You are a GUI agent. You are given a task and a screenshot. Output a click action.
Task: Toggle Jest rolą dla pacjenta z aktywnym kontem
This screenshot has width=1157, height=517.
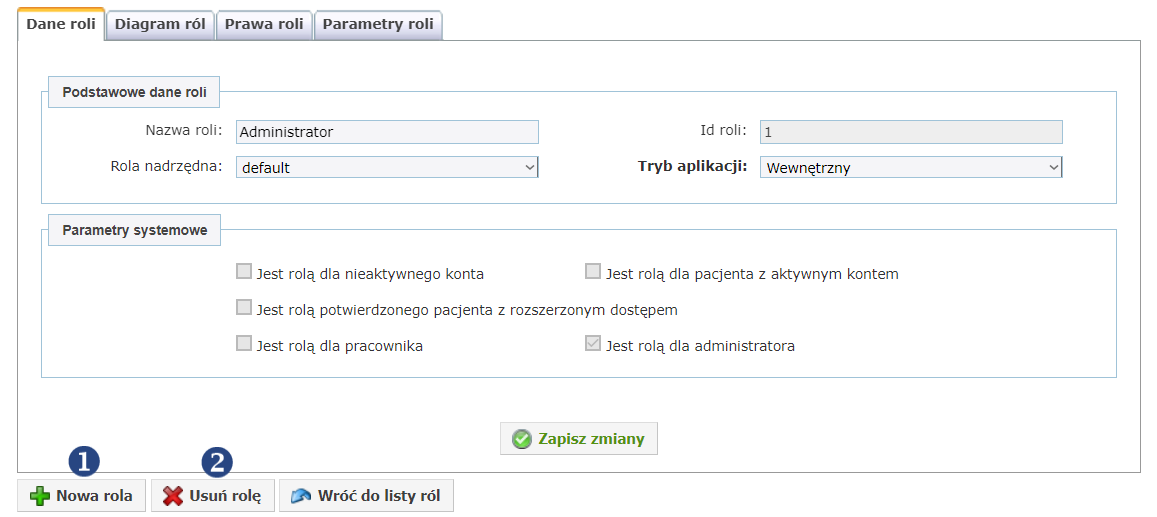593,272
